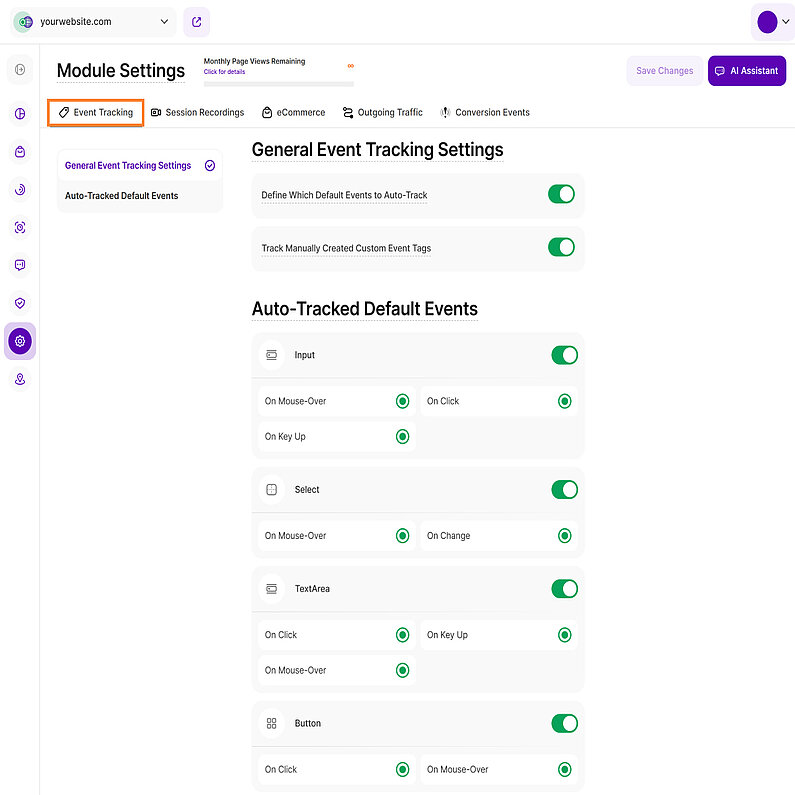
Task: Open the pie chart dashboard sidebar icon
Action: (20, 113)
